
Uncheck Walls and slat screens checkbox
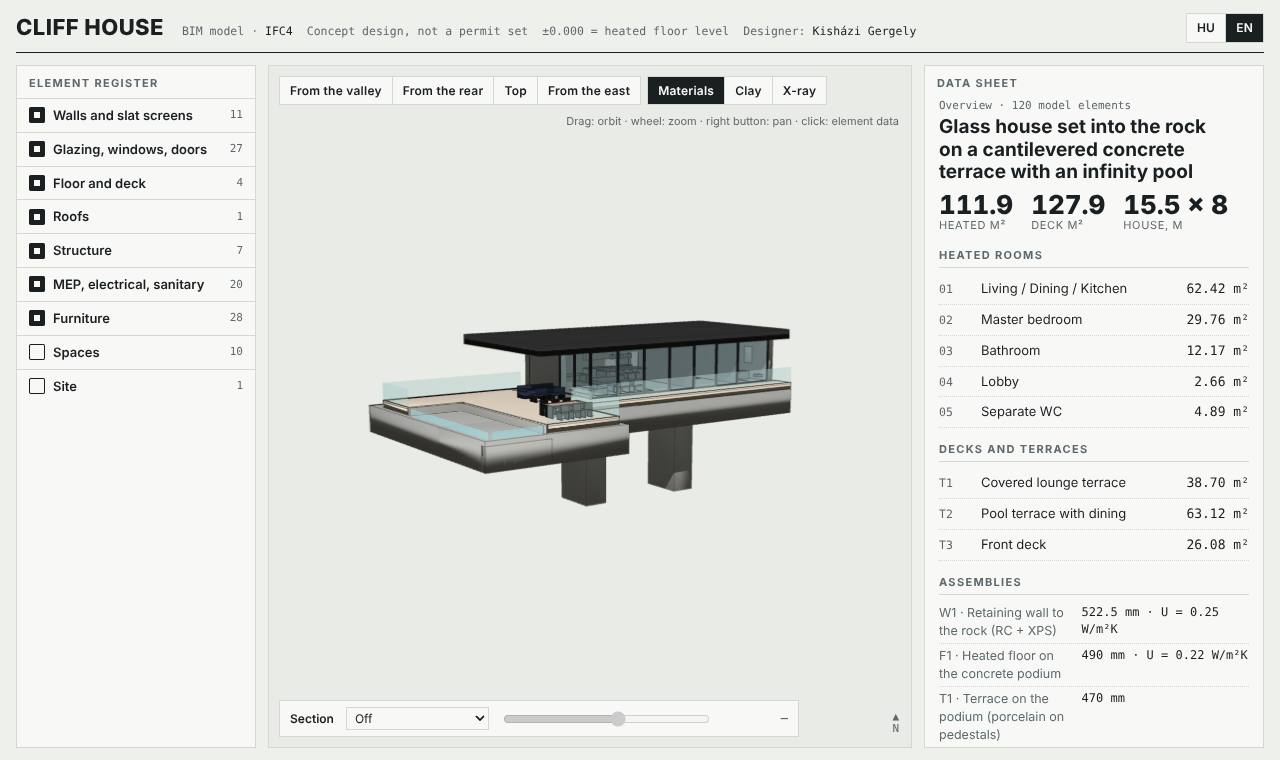tap(37, 115)
